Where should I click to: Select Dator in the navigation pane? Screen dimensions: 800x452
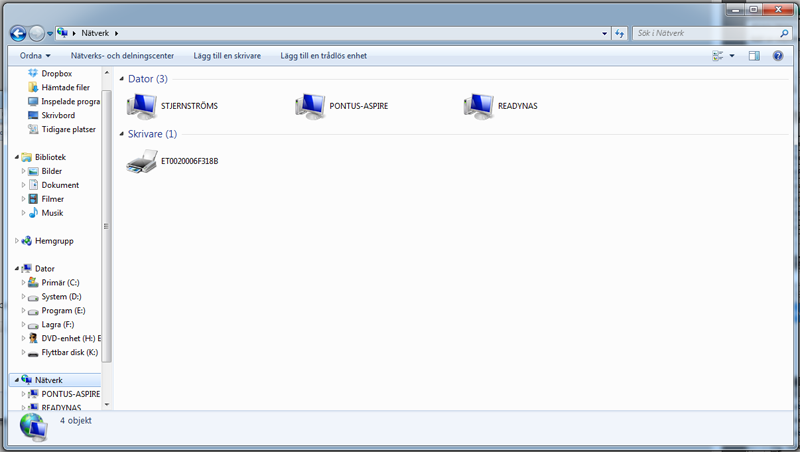point(45,268)
